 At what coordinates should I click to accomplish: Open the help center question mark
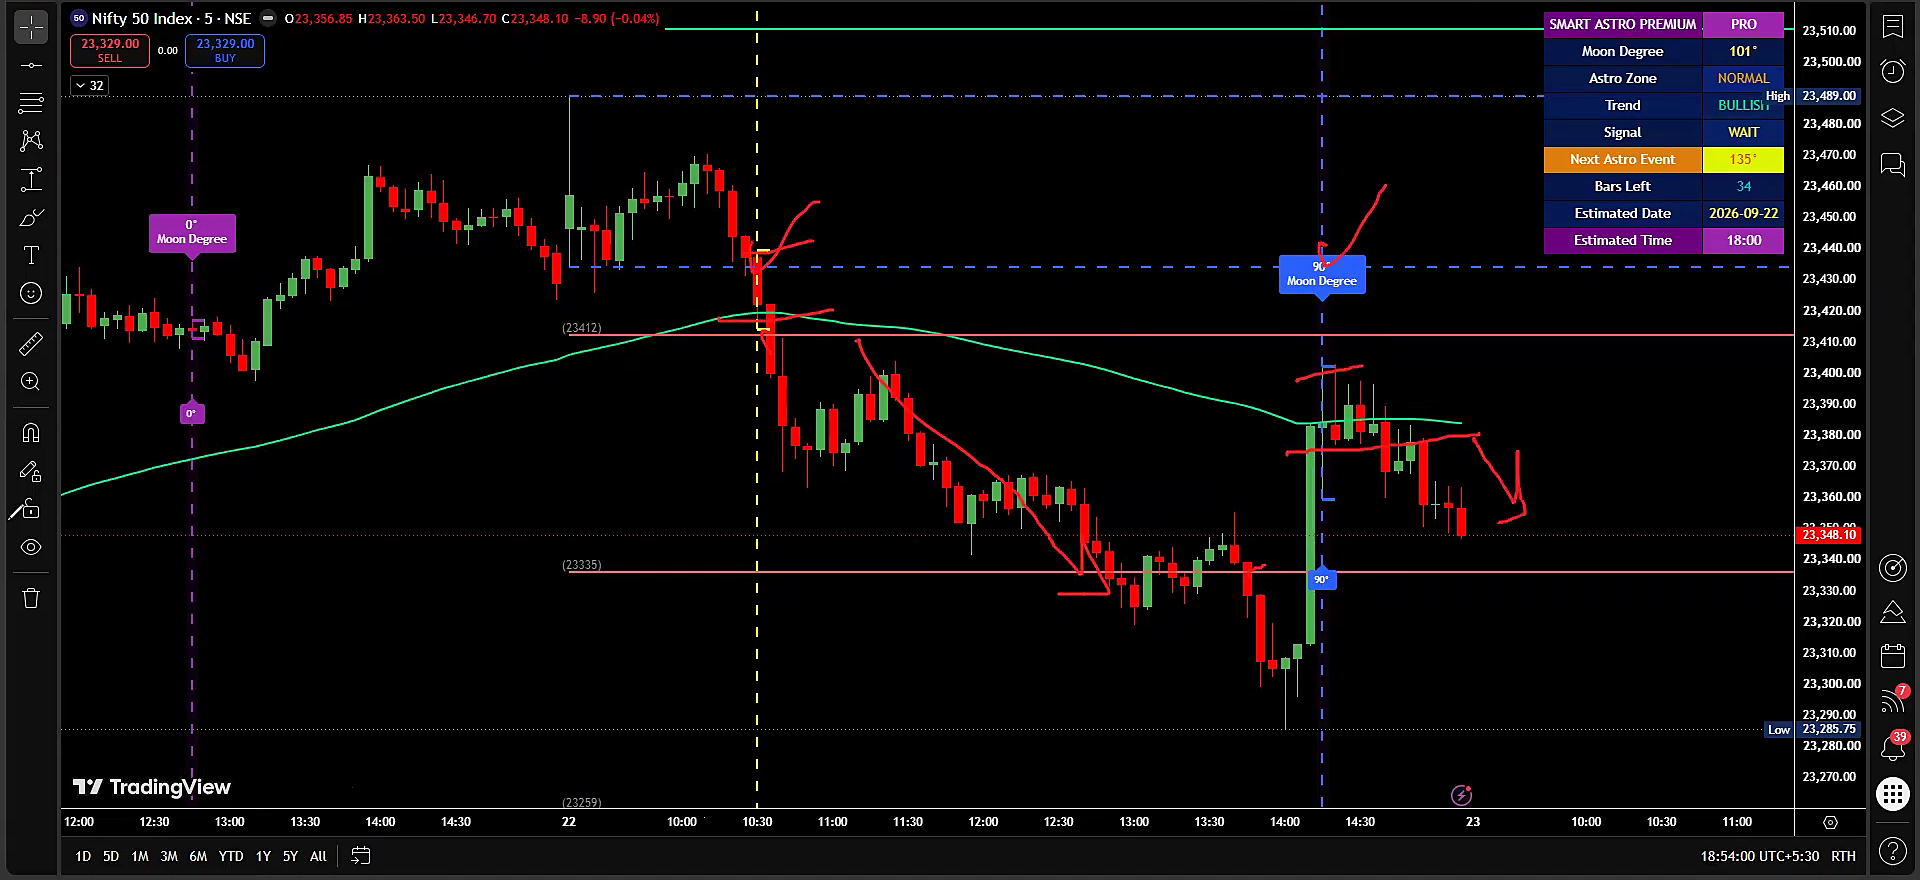pyautogui.click(x=1892, y=851)
